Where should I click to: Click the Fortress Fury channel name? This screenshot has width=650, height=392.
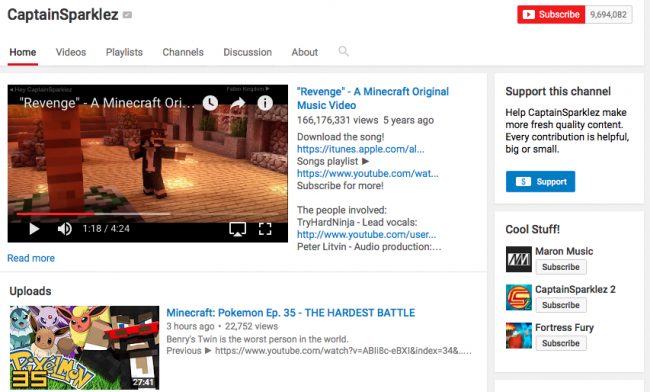pos(564,327)
